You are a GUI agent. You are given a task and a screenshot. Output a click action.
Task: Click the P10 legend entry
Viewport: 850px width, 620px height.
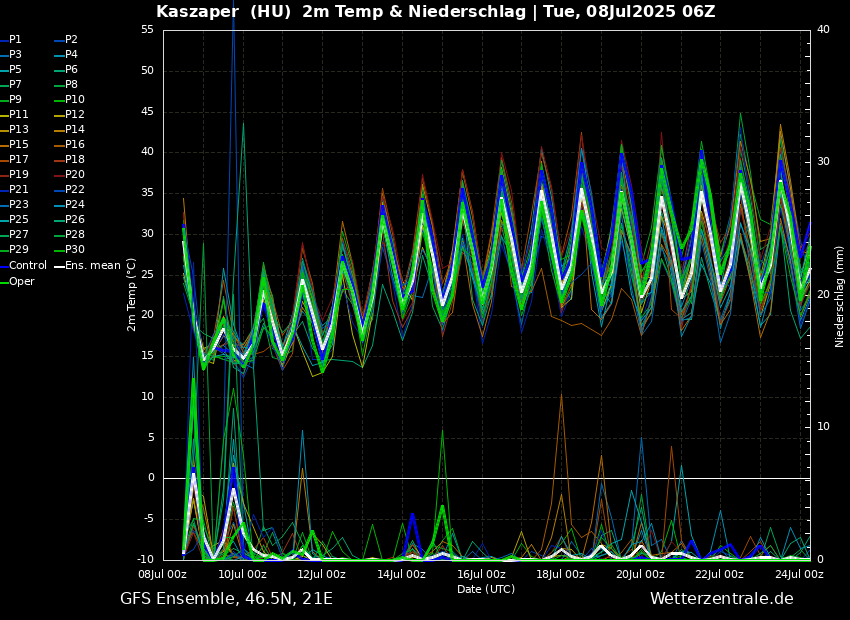[x=74, y=99]
